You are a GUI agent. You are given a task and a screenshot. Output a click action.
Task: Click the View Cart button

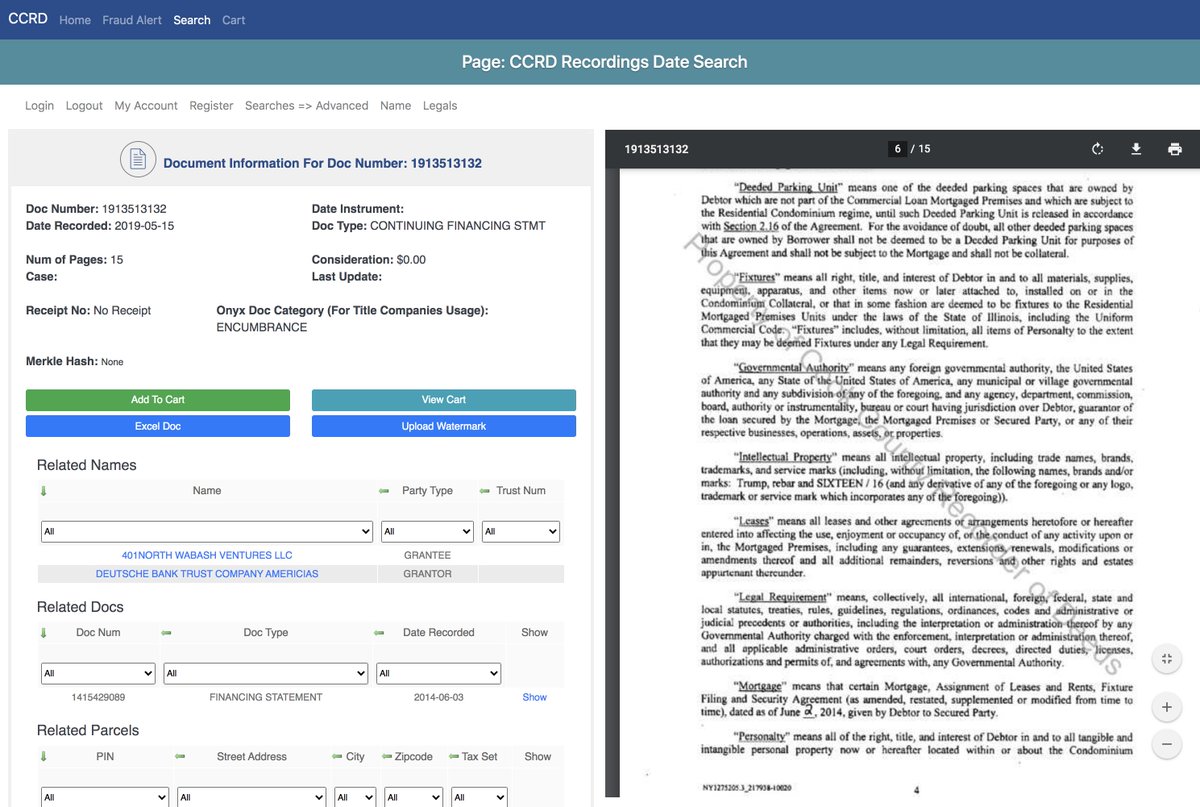pyautogui.click(x=444, y=400)
